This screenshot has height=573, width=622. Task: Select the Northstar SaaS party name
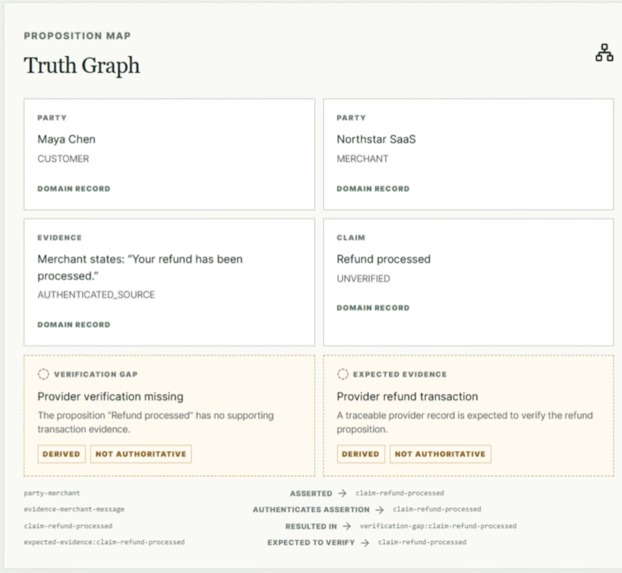376,139
